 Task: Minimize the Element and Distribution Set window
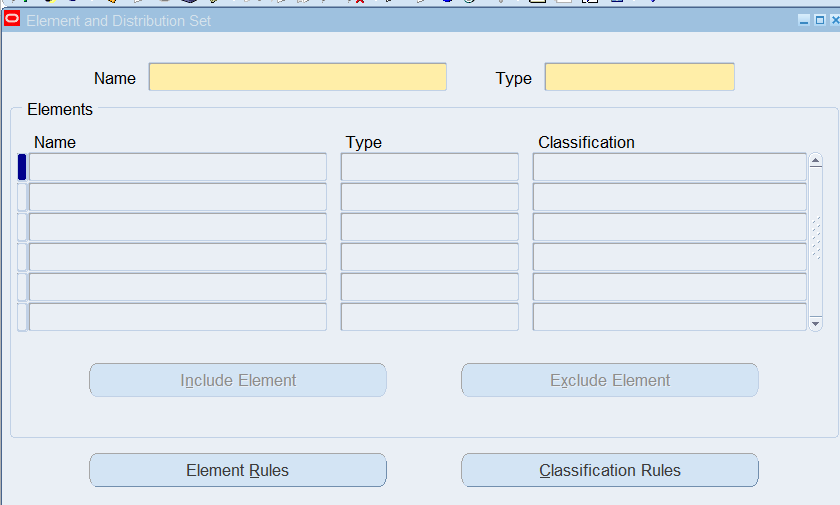(x=803, y=20)
